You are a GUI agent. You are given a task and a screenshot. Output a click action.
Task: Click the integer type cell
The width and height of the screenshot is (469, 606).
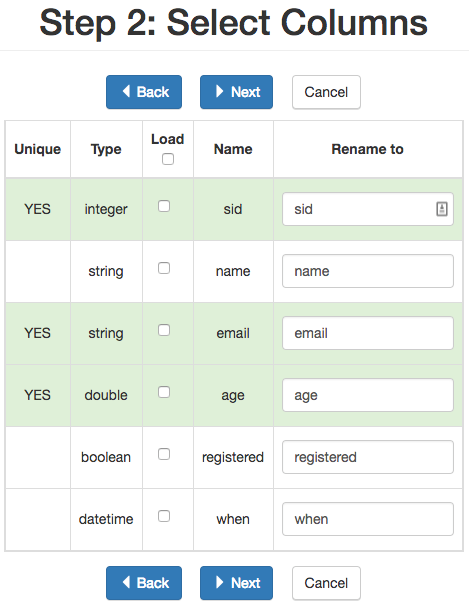click(x=106, y=209)
